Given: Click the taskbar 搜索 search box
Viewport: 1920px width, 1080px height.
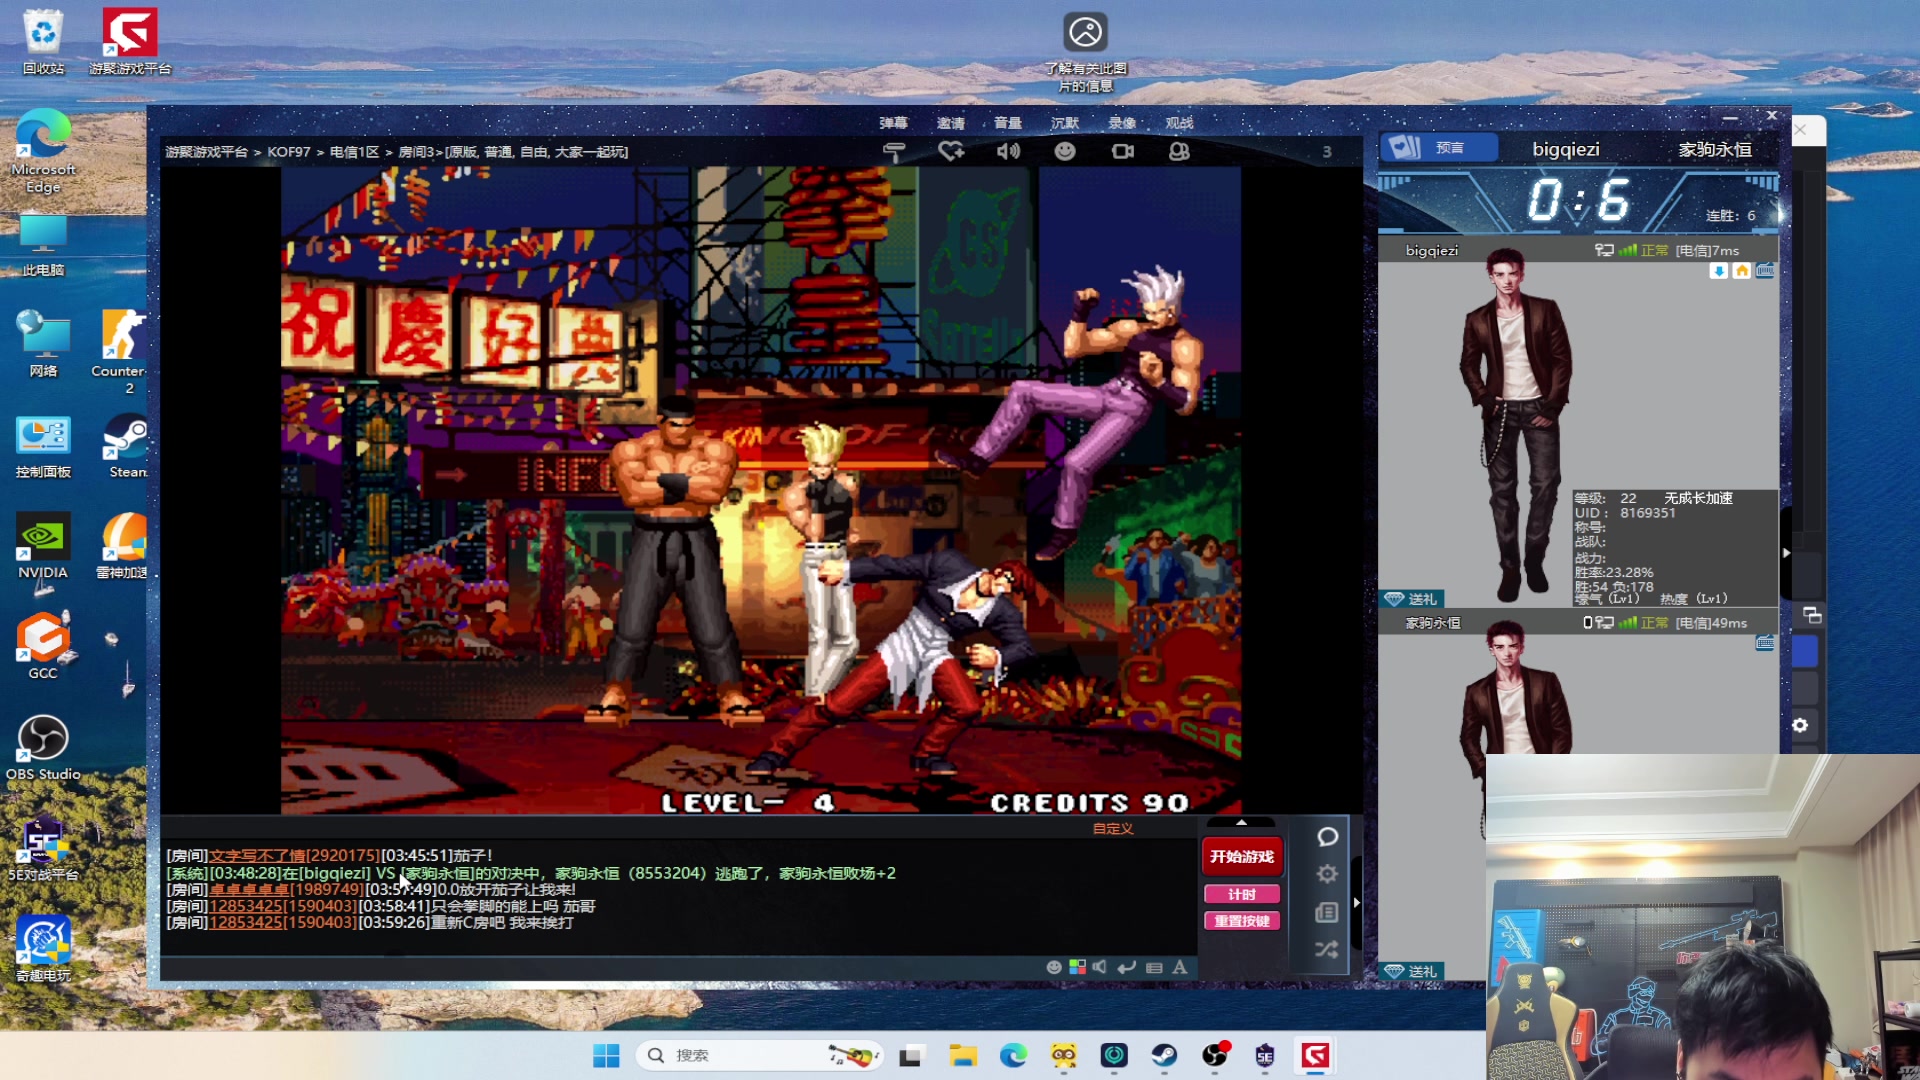Looking at the screenshot, I should coord(760,1055).
